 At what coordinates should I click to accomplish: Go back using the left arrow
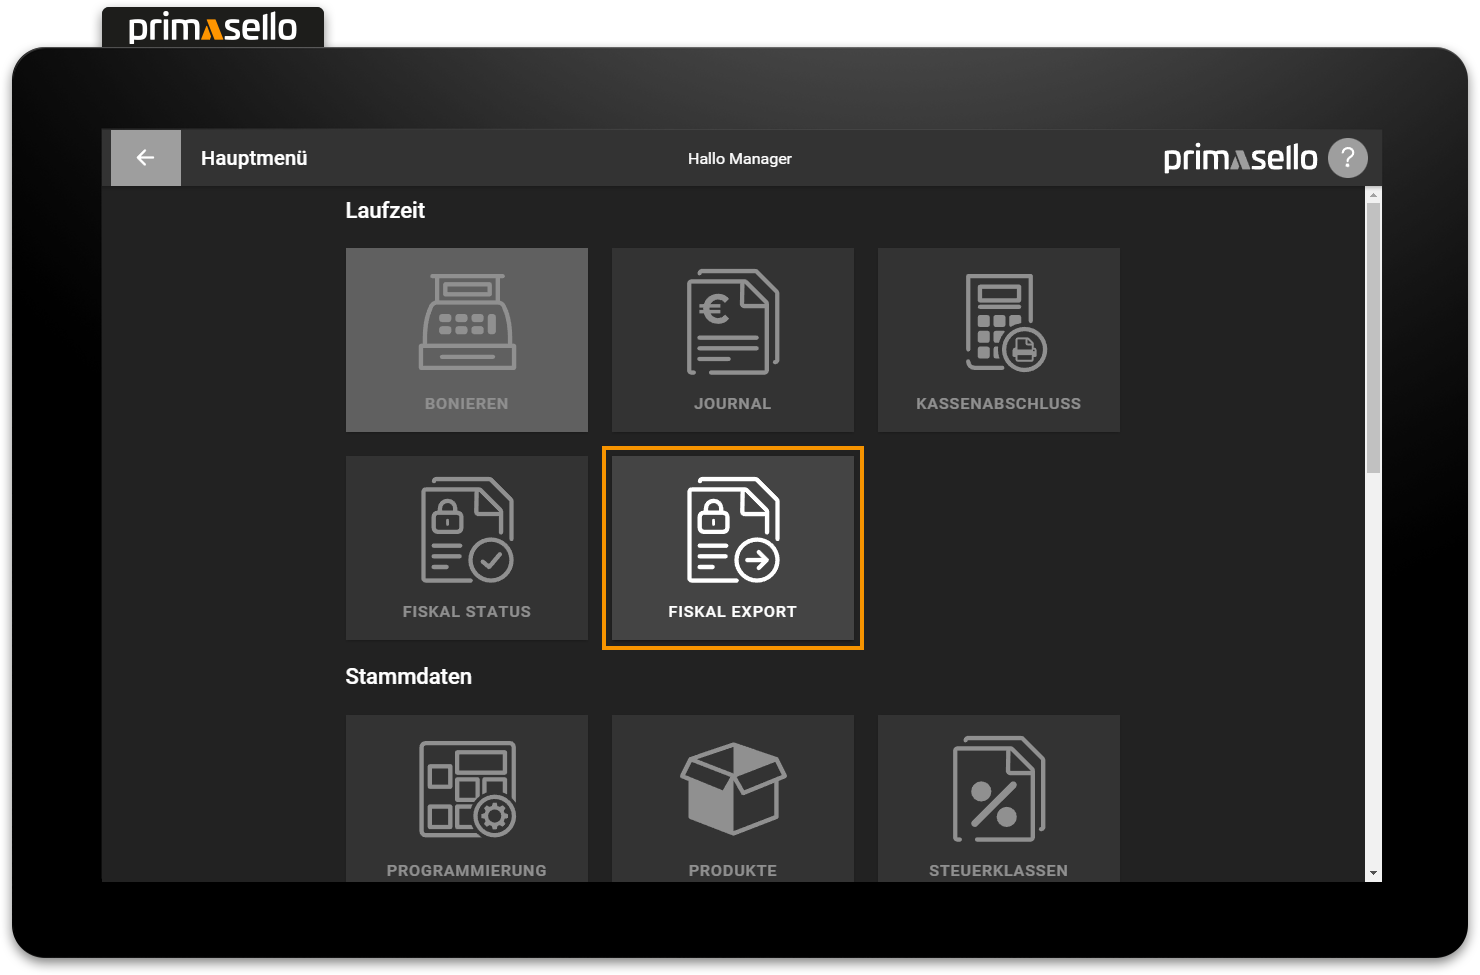click(x=144, y=157)
